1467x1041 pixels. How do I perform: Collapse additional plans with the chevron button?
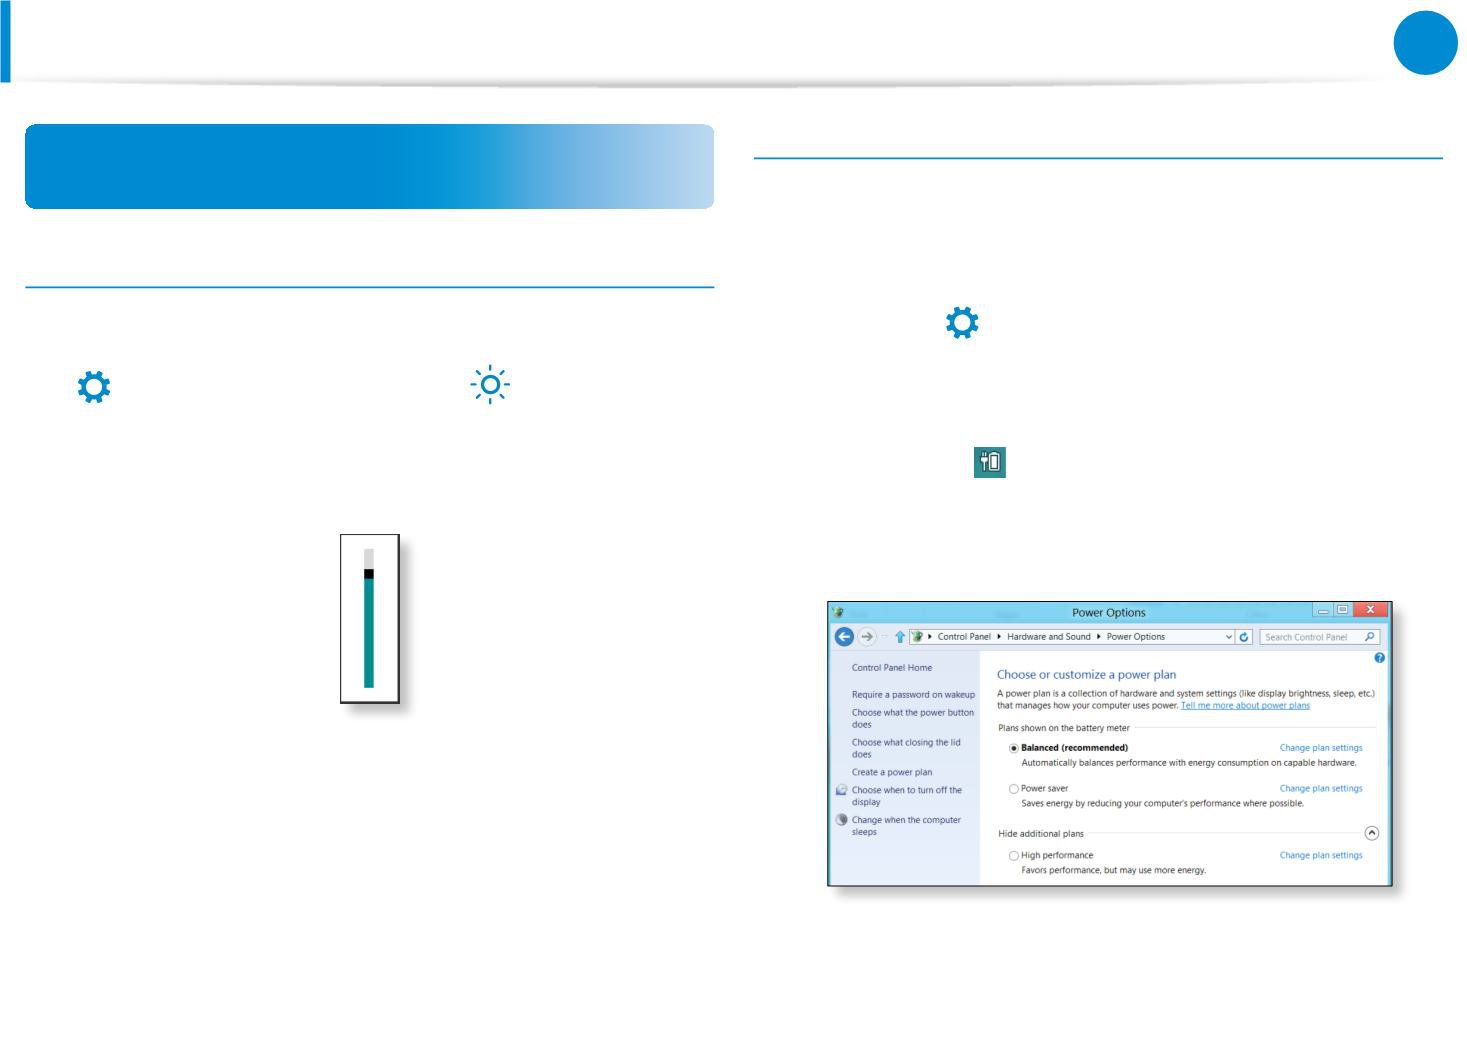pyautogui.click(x=1371, y=833)
